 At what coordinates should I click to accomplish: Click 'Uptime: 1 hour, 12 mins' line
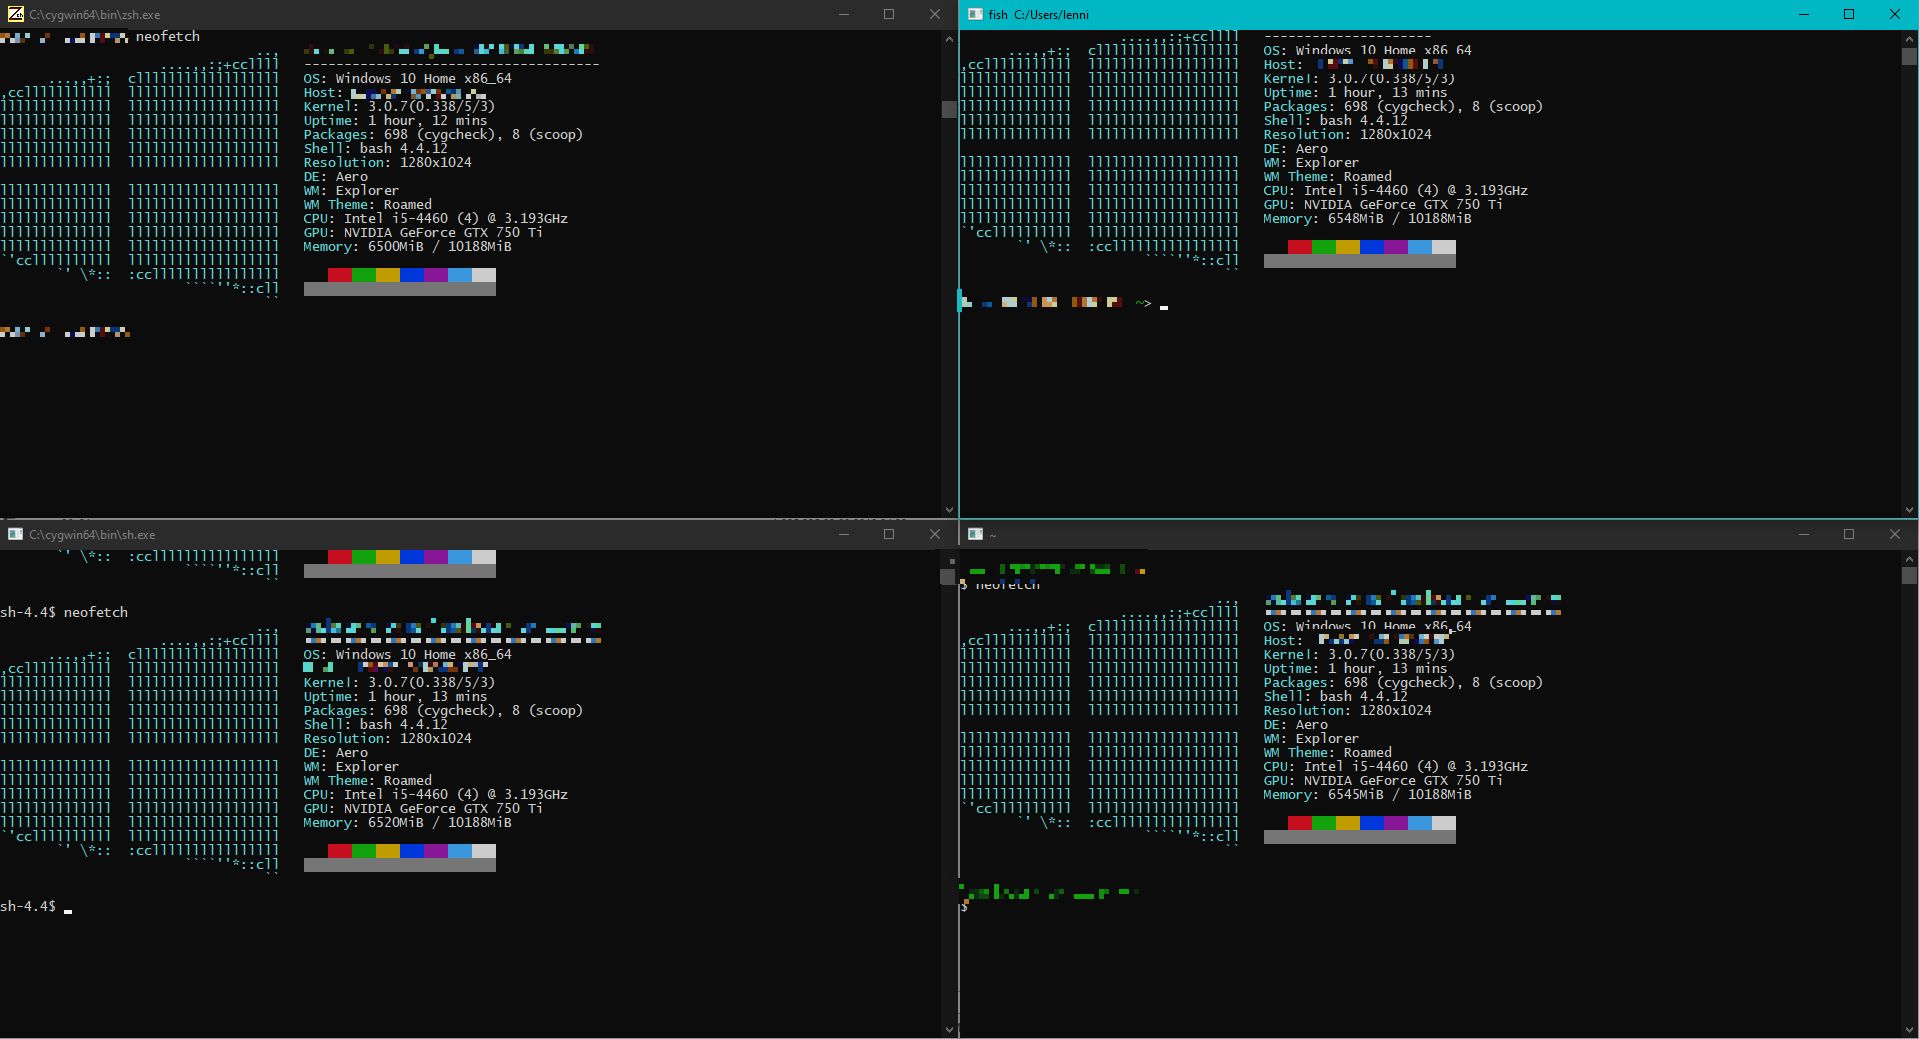pyautogui.click(x=395, y=120)
